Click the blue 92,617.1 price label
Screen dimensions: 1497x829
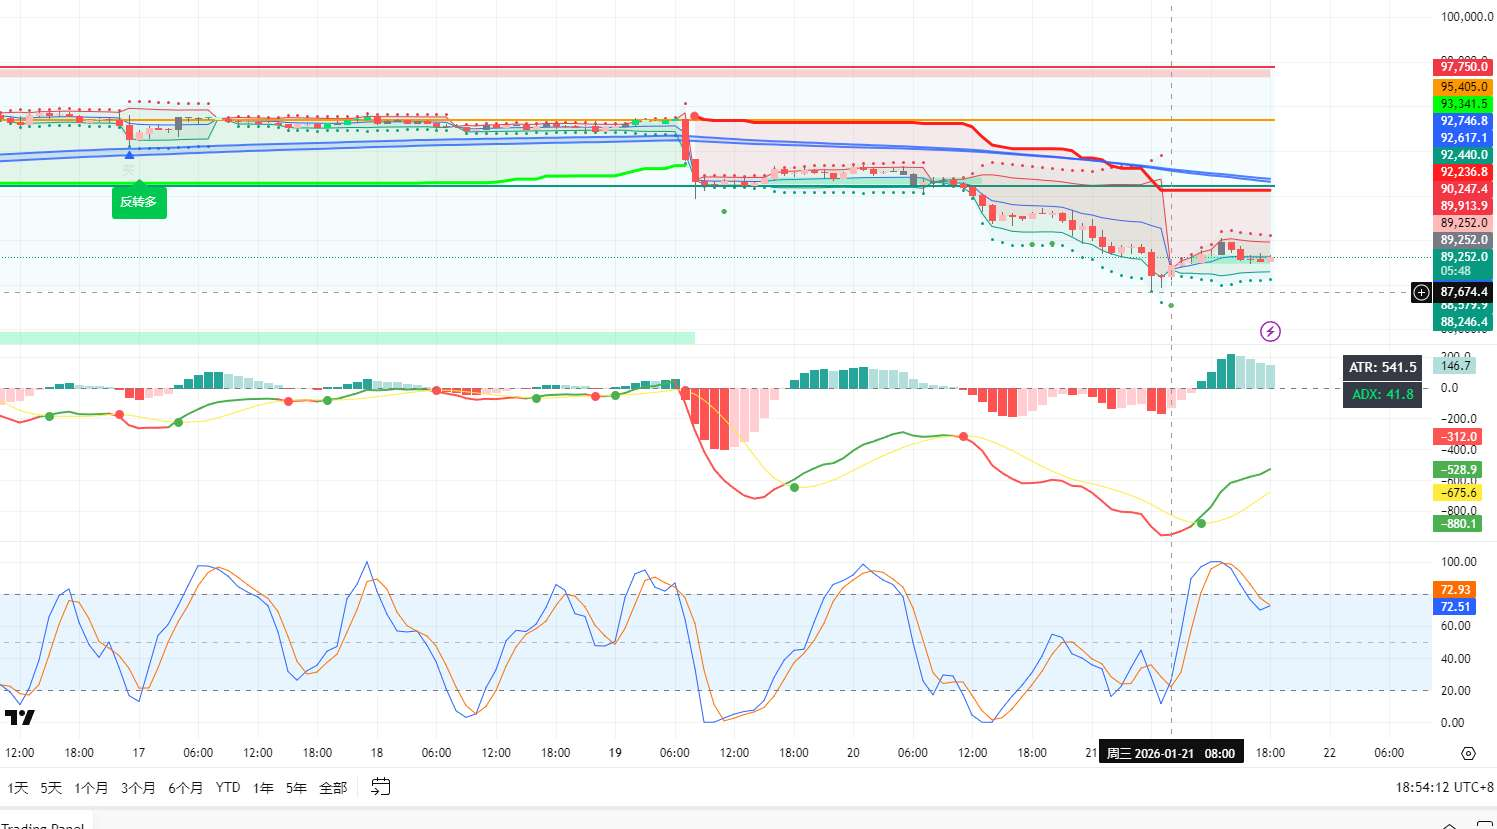click(x=1463, y=138)
